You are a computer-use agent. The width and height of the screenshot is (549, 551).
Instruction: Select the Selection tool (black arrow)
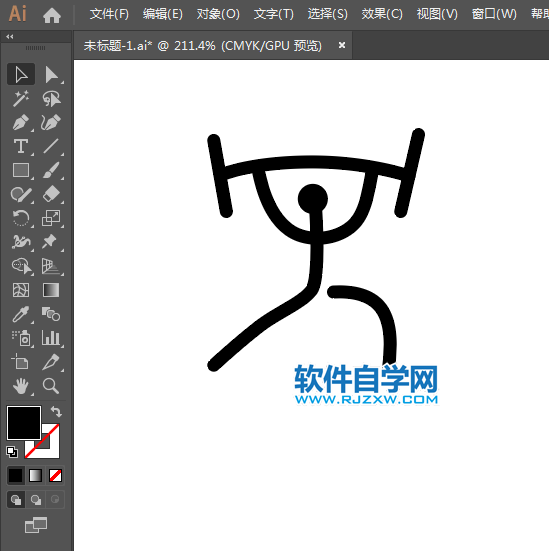pos(21,74)
